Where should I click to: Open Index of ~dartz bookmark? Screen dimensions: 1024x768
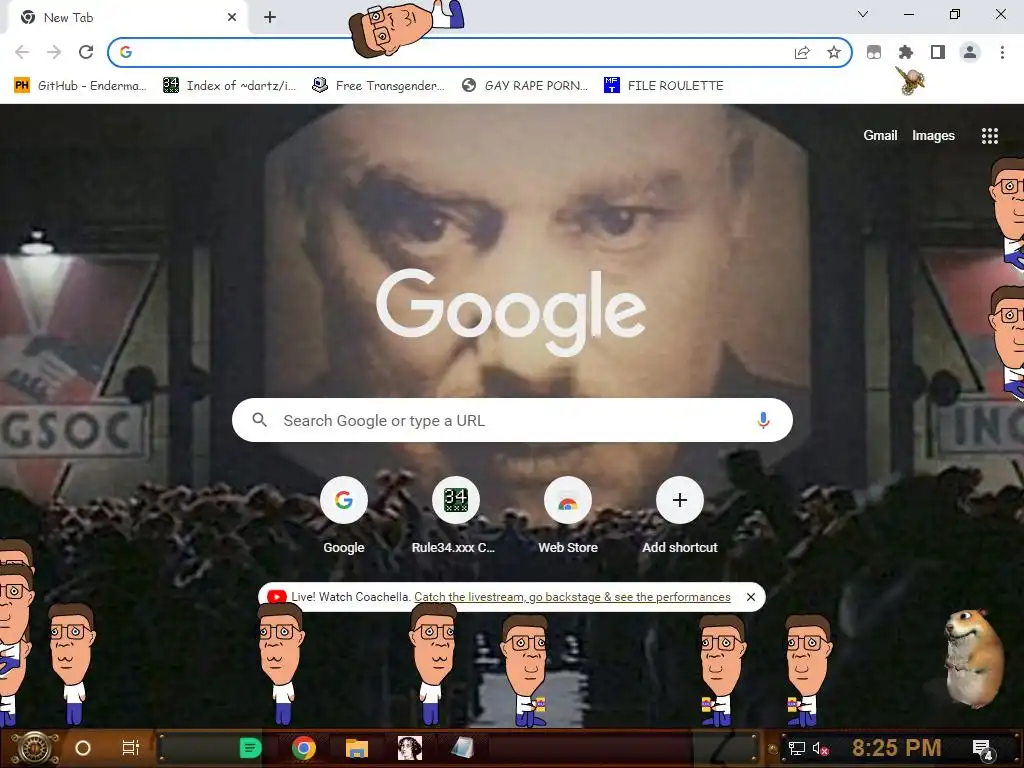(x=229, y=86)
